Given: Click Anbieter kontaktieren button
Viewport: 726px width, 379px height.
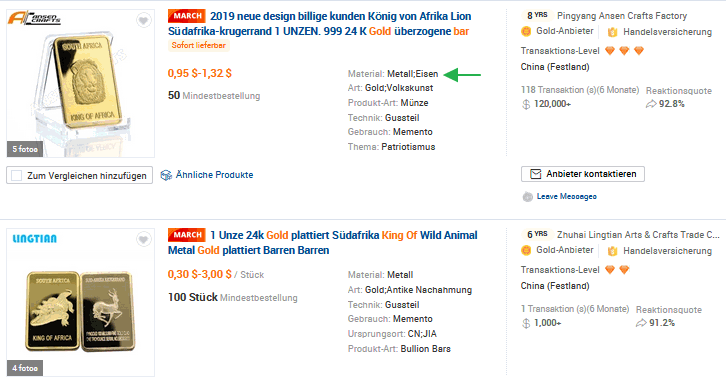Looking at the screenshot, I should 583,174.
